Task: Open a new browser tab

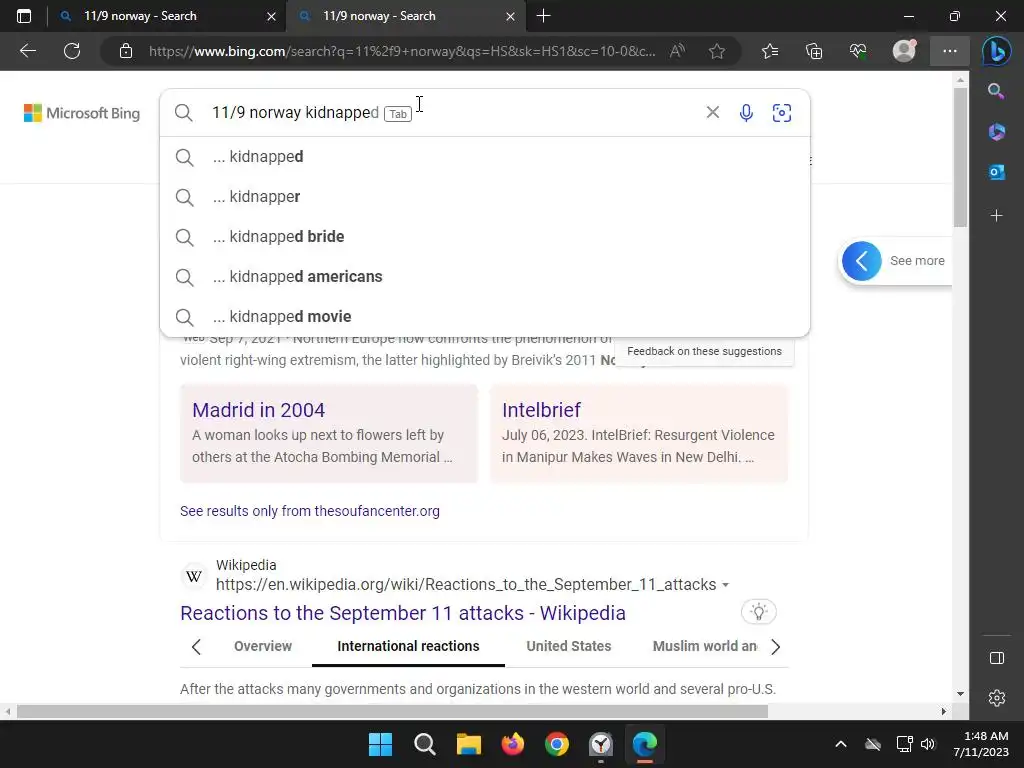Action: (543, 16)
